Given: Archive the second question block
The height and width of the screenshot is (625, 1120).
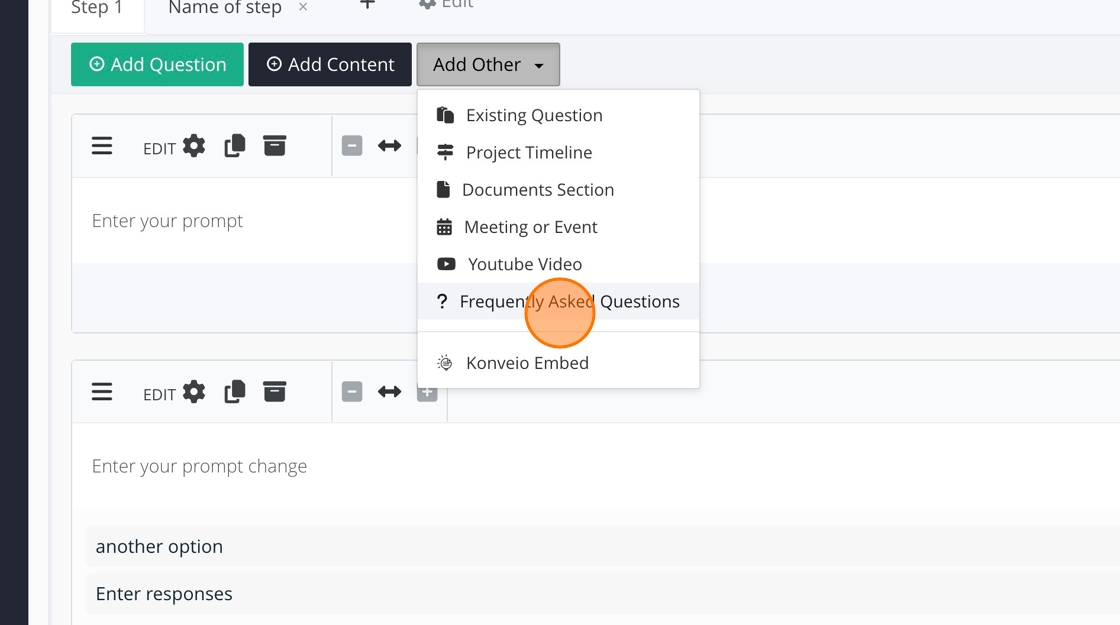Looking at the screenshot, I should pyautogui.click(x=275, y=392).
